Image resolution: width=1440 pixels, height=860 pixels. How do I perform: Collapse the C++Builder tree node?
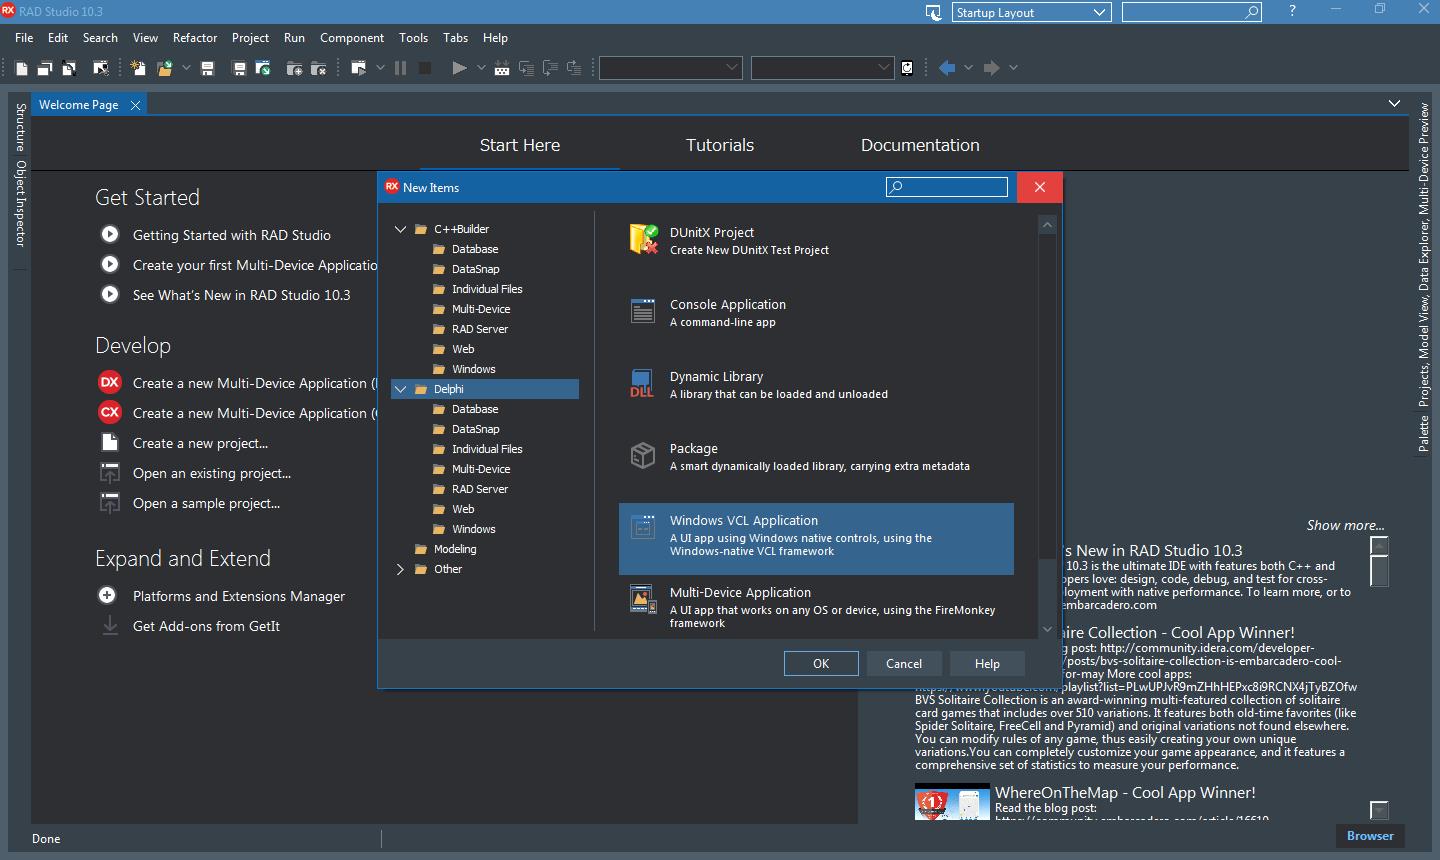coord(401,229)
